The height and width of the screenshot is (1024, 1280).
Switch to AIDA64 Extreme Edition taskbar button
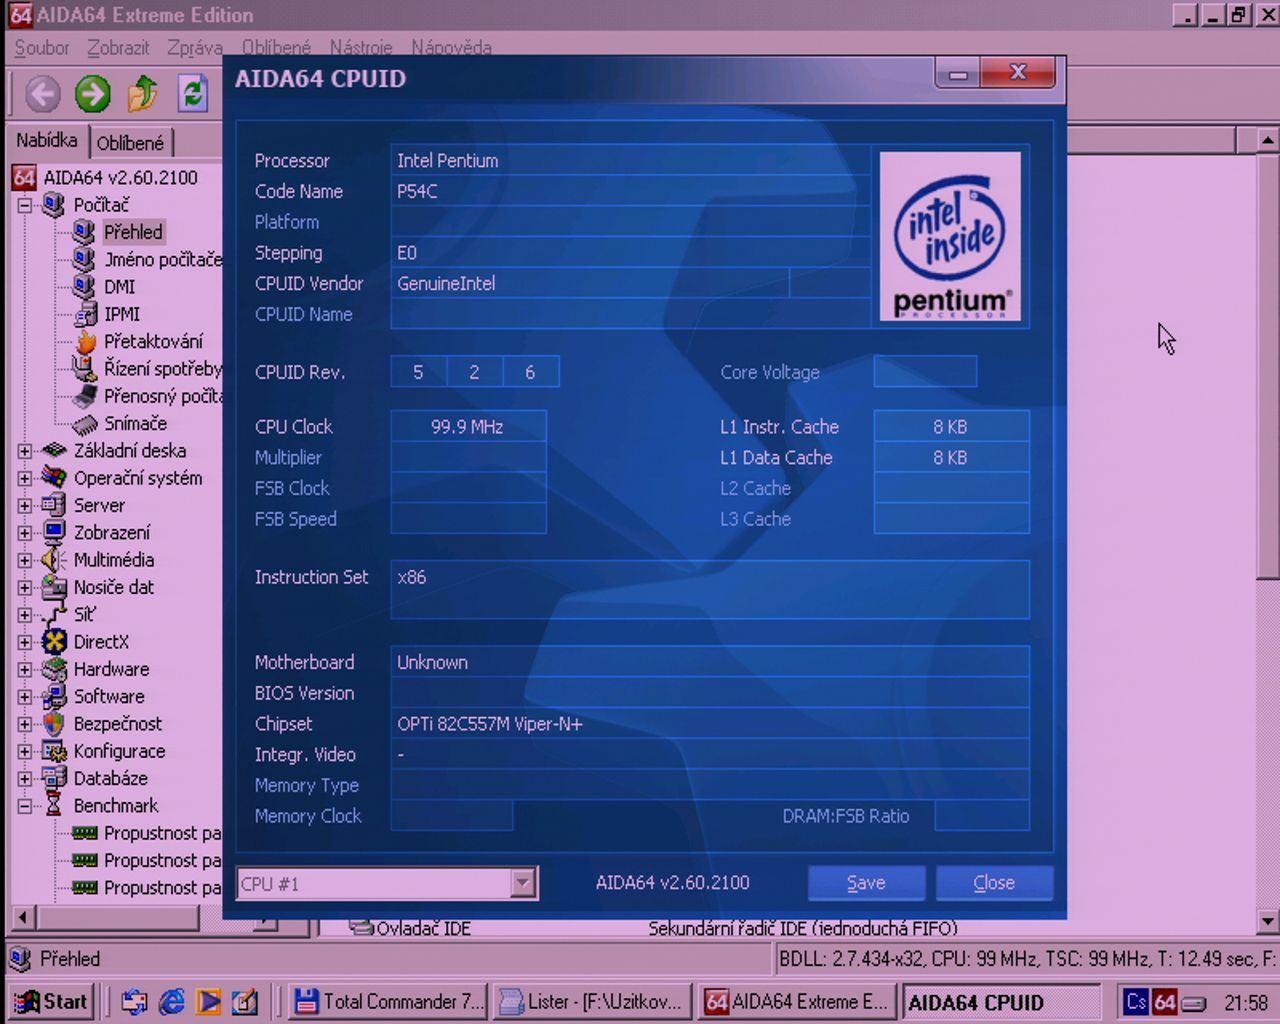(796, 1001)
